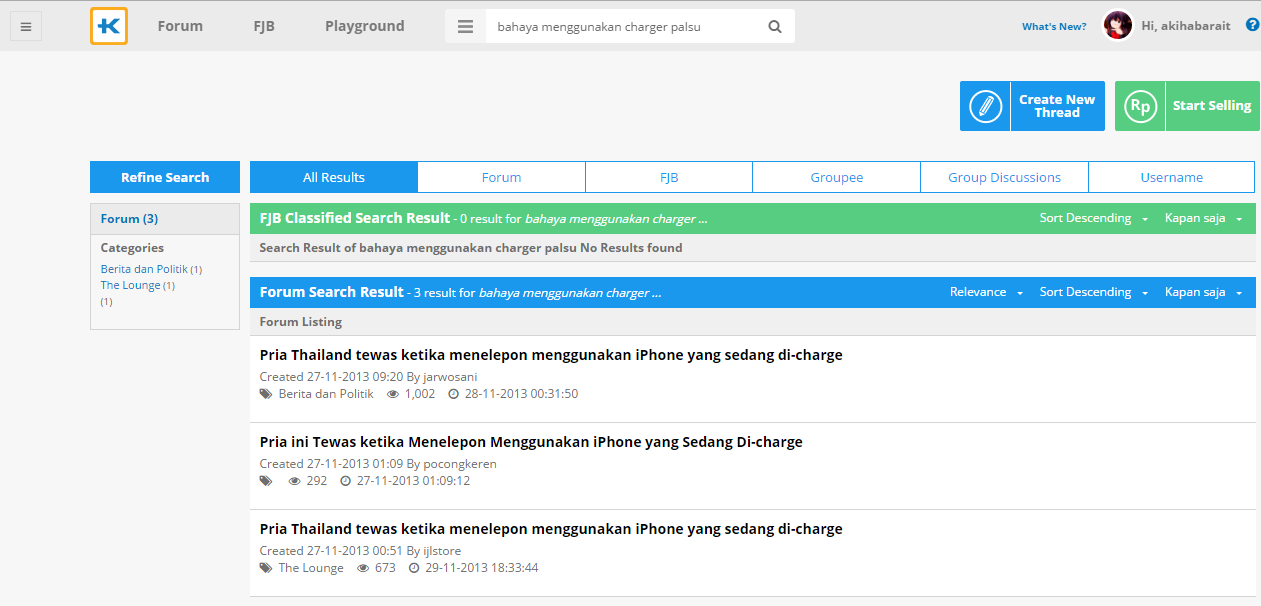Click the tag icon next to Berita dan Politik
The image size is (1261, 606).
click(x=266, y=394)
